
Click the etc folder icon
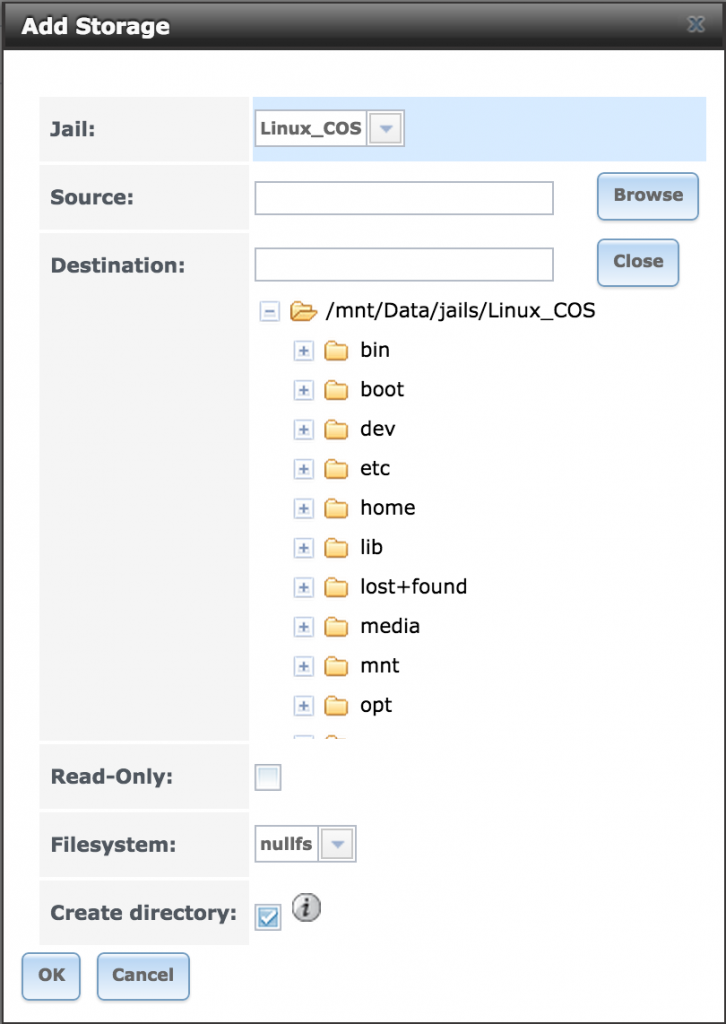tap(336, 469)
